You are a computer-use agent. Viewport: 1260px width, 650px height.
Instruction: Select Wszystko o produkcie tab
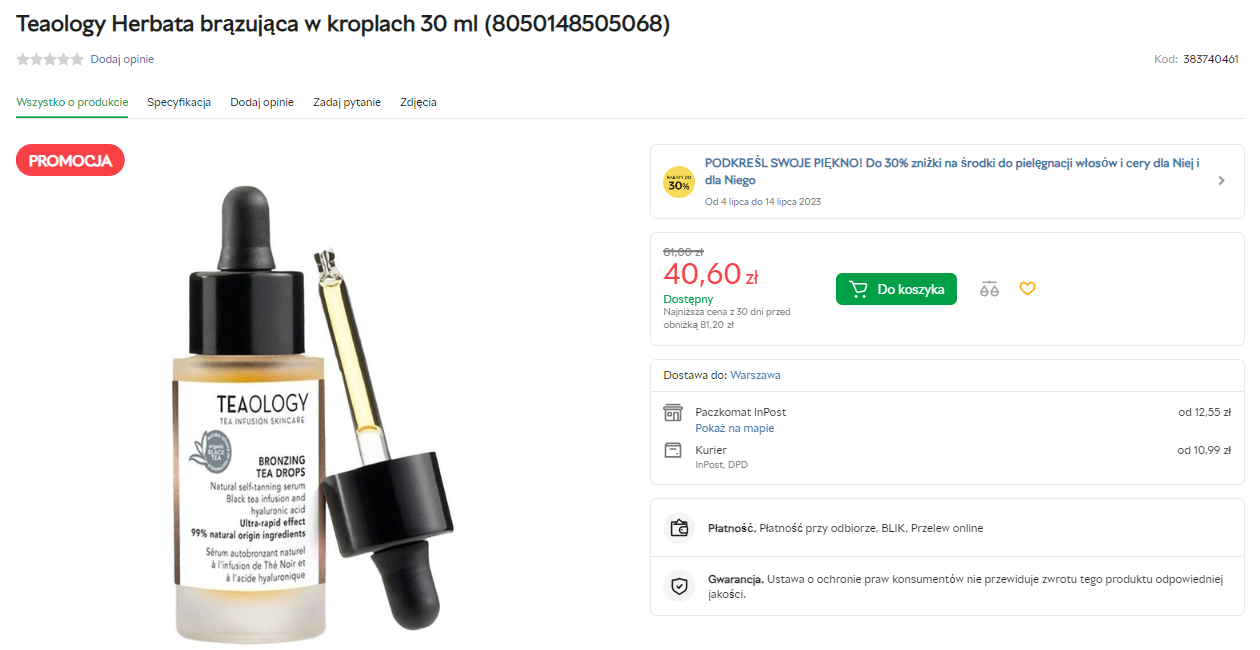[72, 102]
